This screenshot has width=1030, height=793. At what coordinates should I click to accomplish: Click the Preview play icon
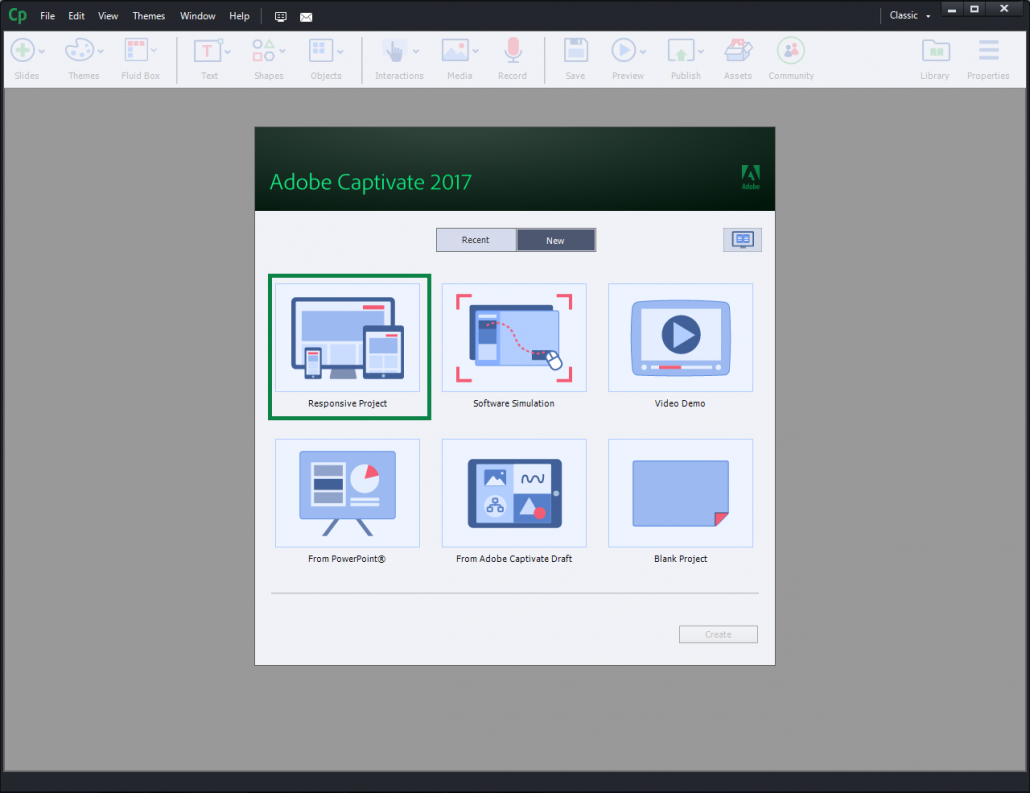click(623, 51)
